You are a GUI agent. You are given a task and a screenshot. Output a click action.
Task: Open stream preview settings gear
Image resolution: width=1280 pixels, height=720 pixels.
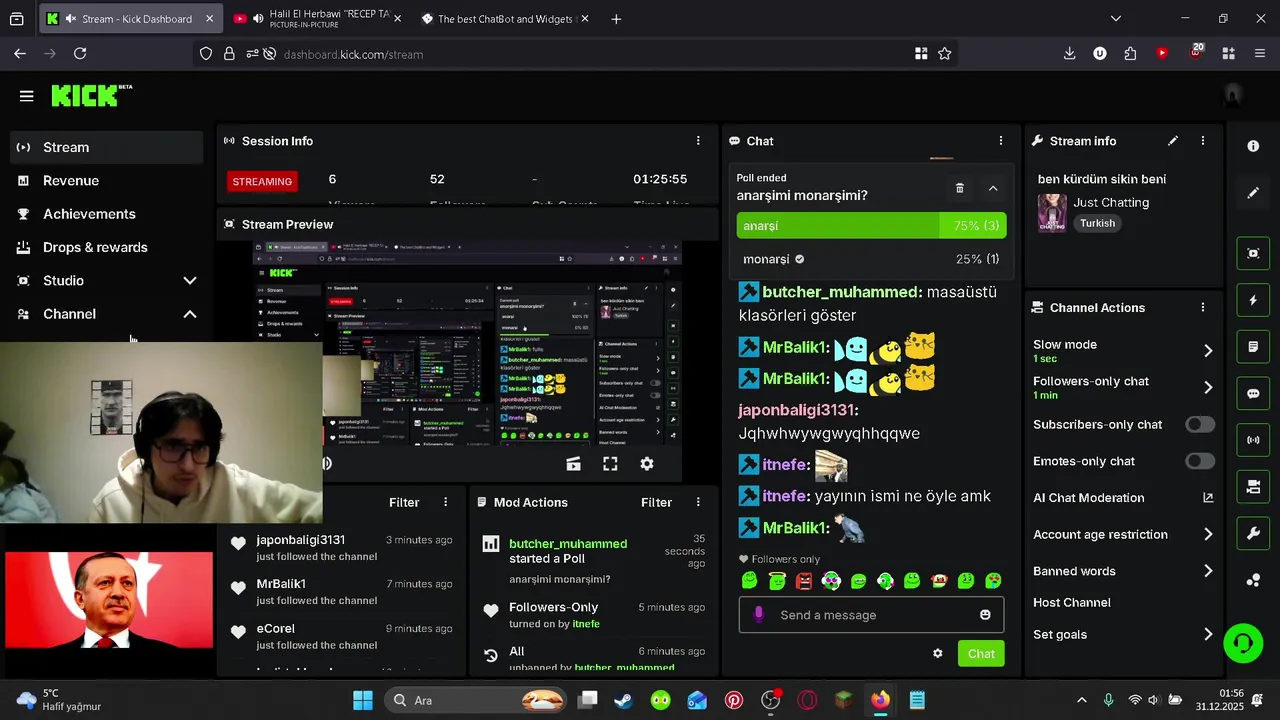point(647,464)
